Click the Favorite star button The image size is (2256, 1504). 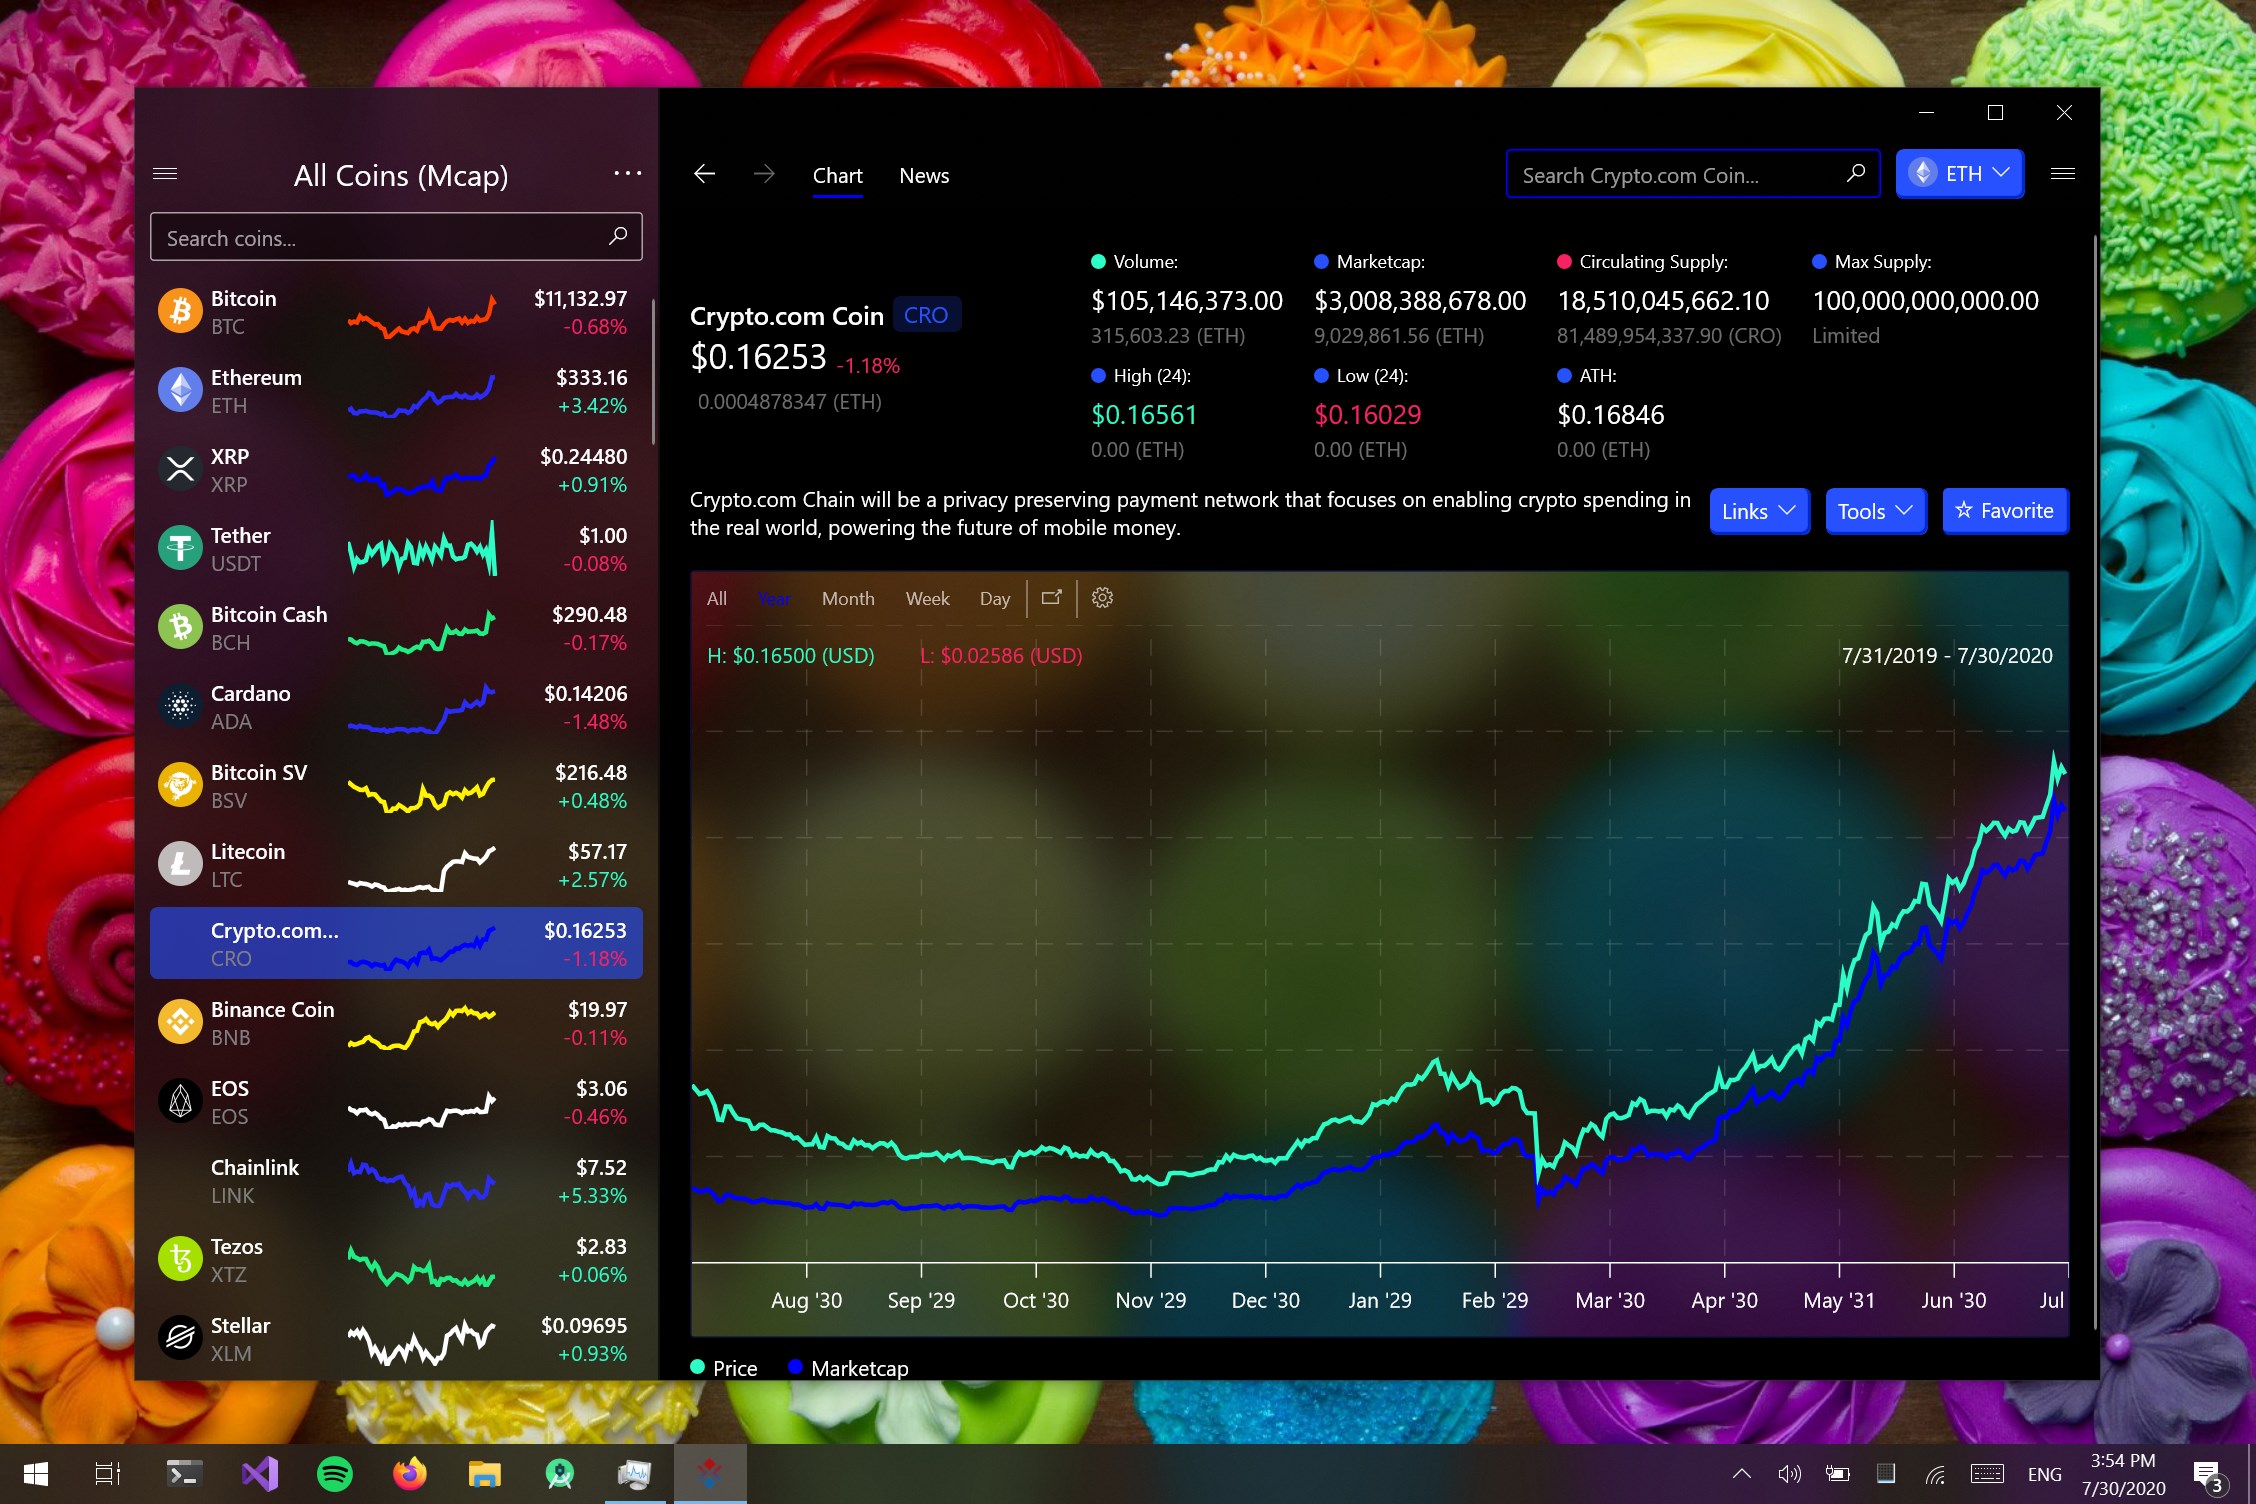[x=2004, y=511]
